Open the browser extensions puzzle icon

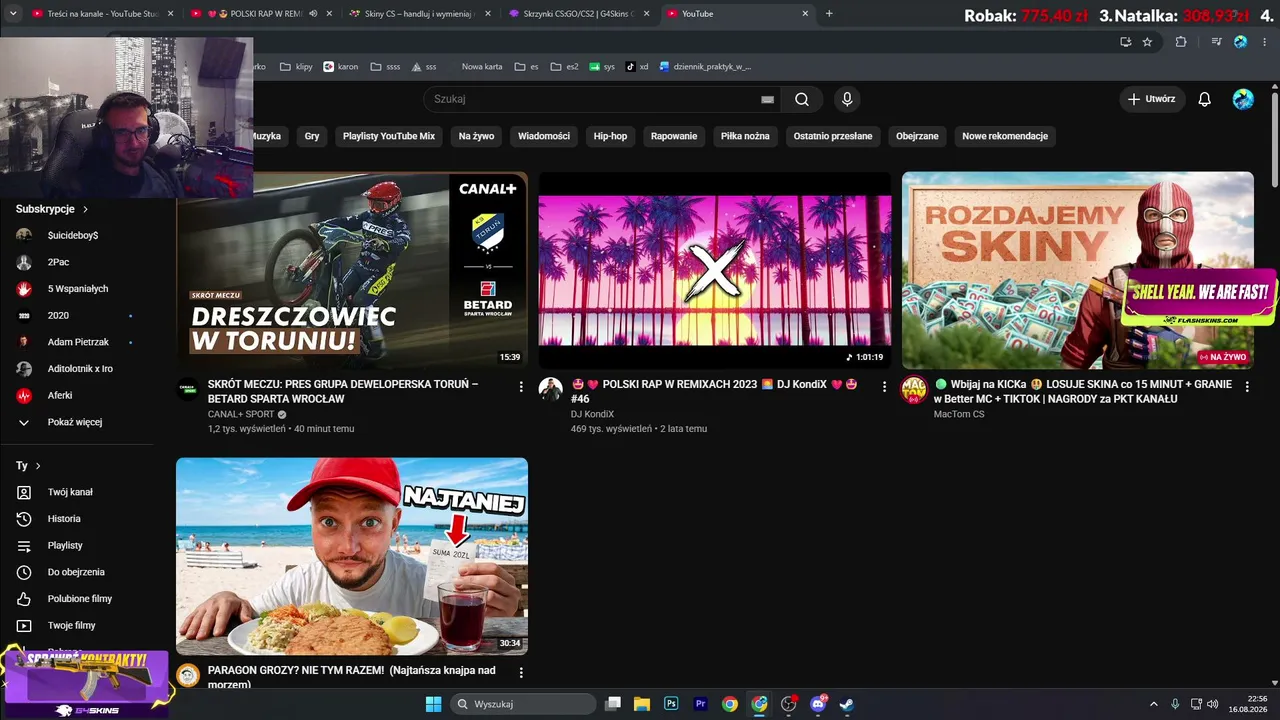pos(1181,42)
